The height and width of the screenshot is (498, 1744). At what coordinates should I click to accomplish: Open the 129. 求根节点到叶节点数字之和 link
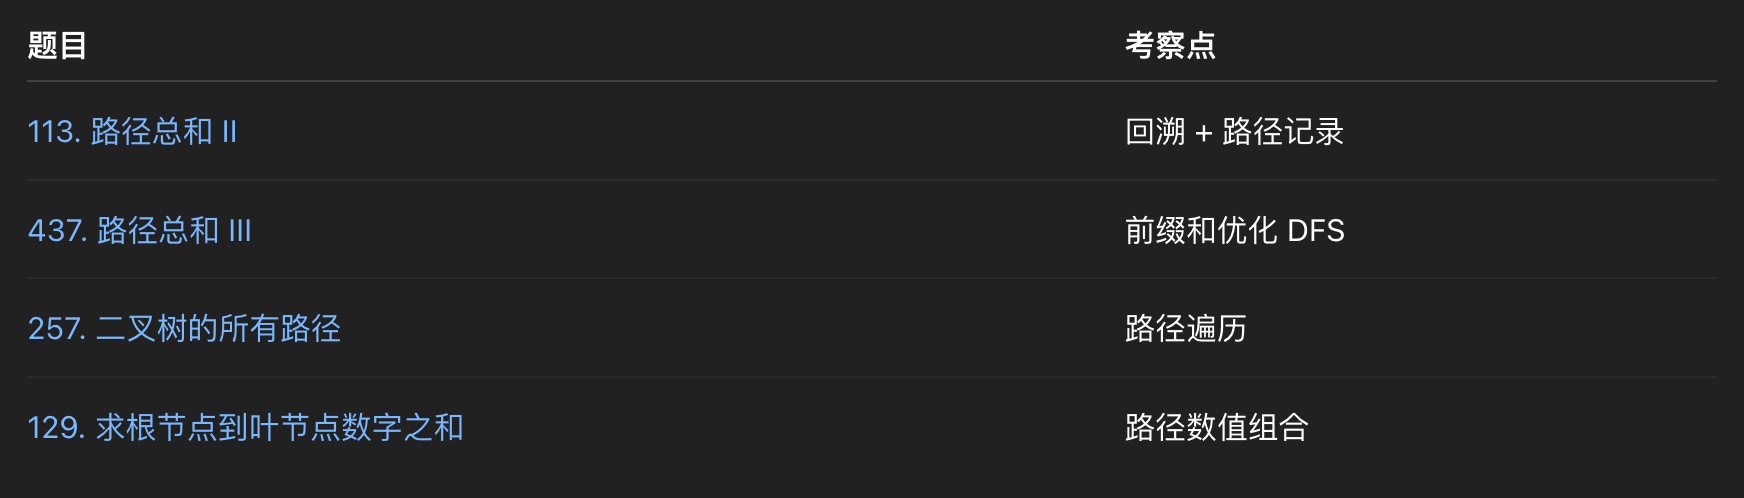tap(245, 427)
